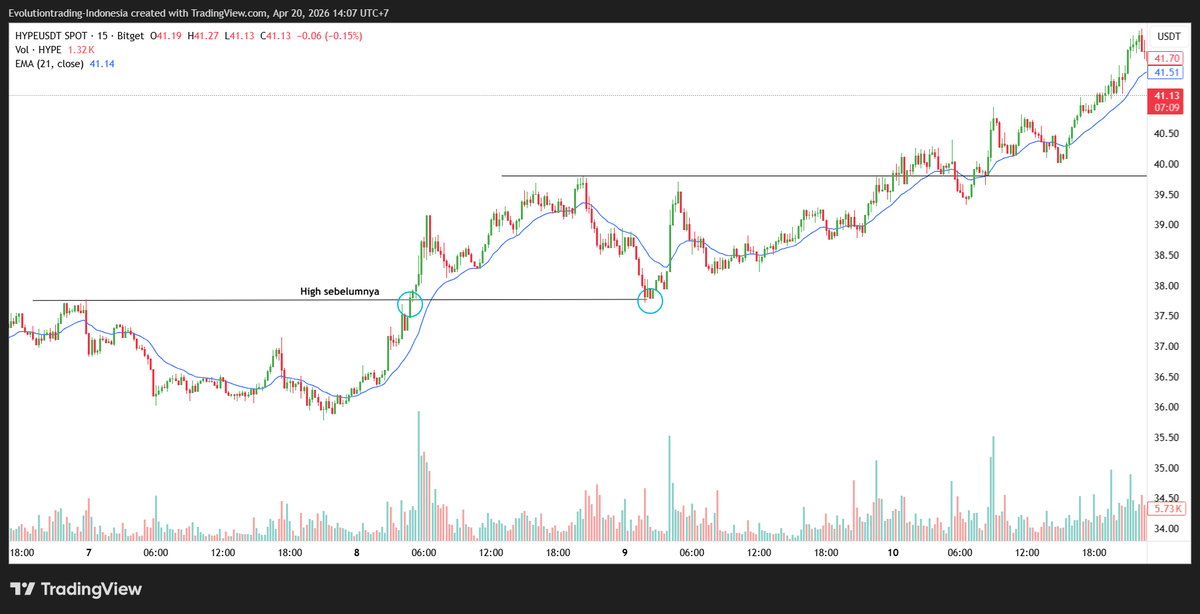Click the 40.00 price axis label
The image size is (1200, 614).
(x=1166, y=164)
